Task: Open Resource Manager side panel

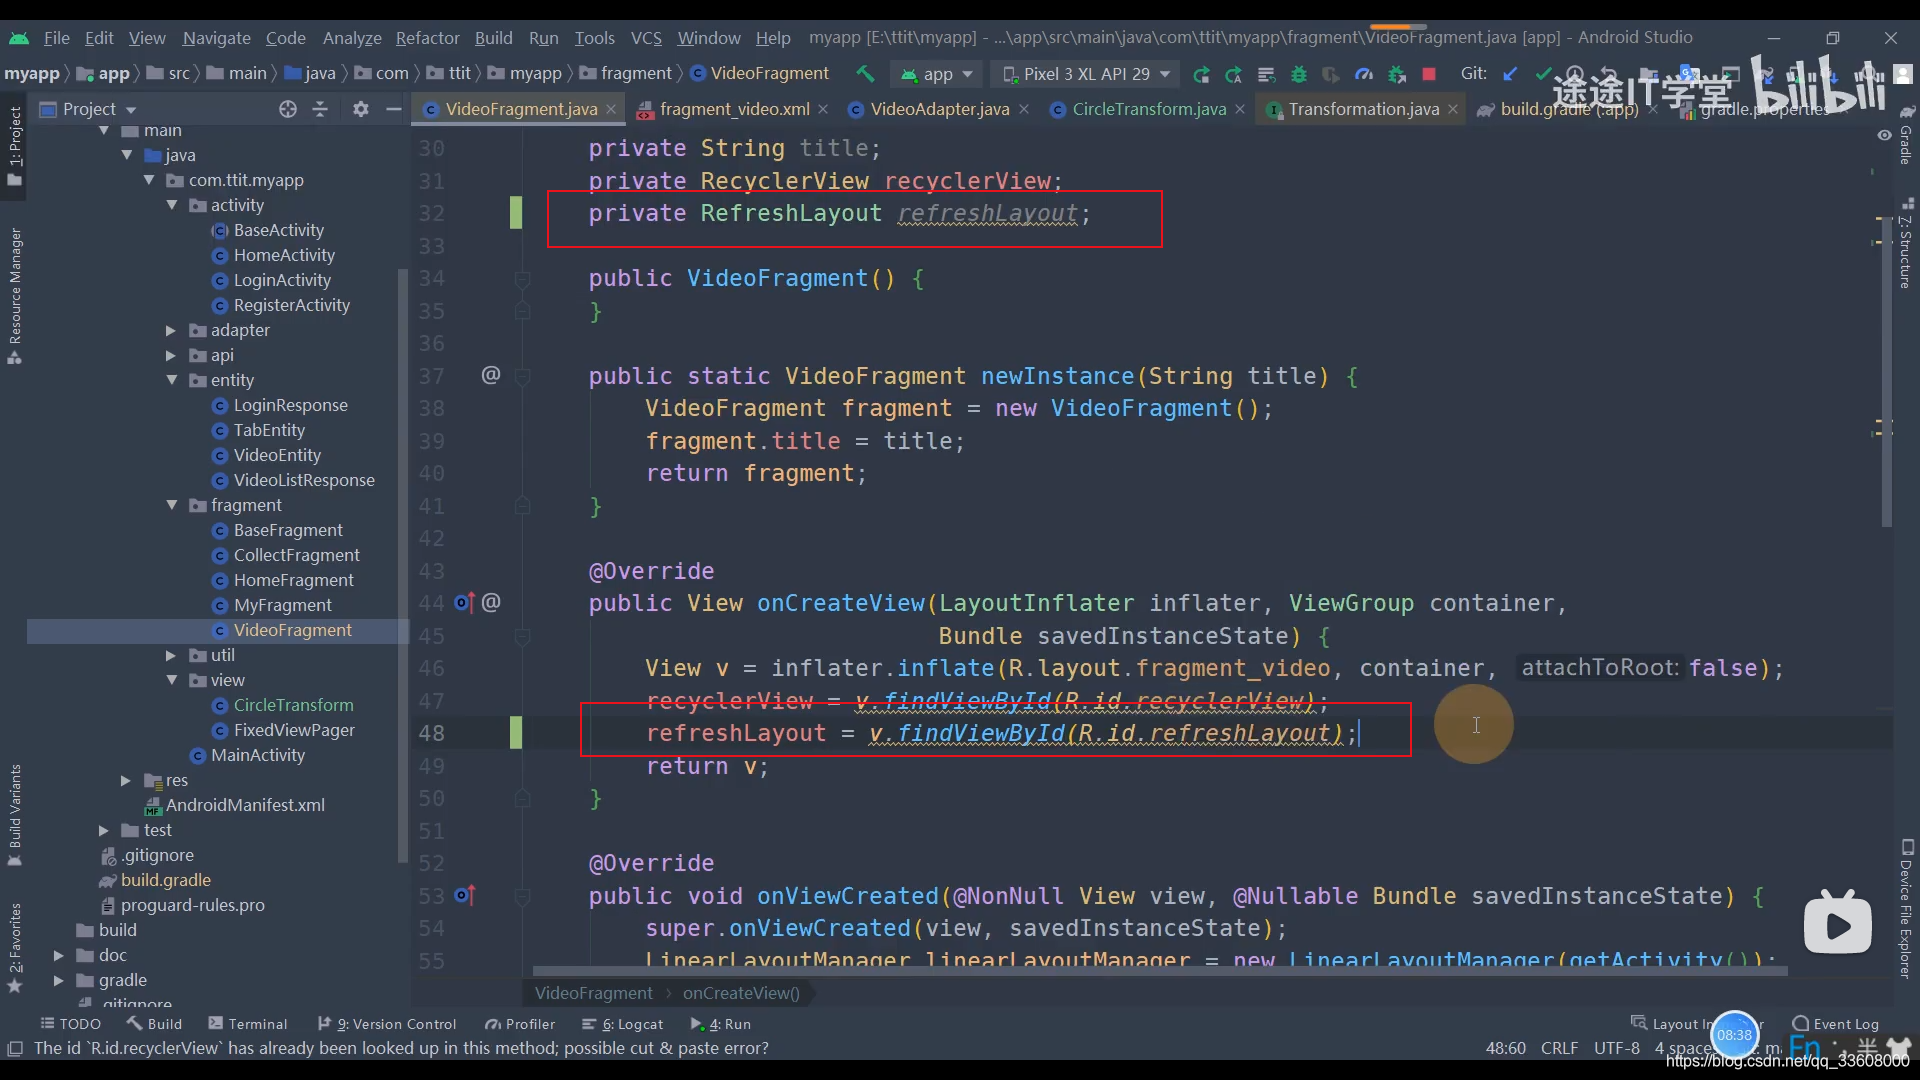Action: 15,296
